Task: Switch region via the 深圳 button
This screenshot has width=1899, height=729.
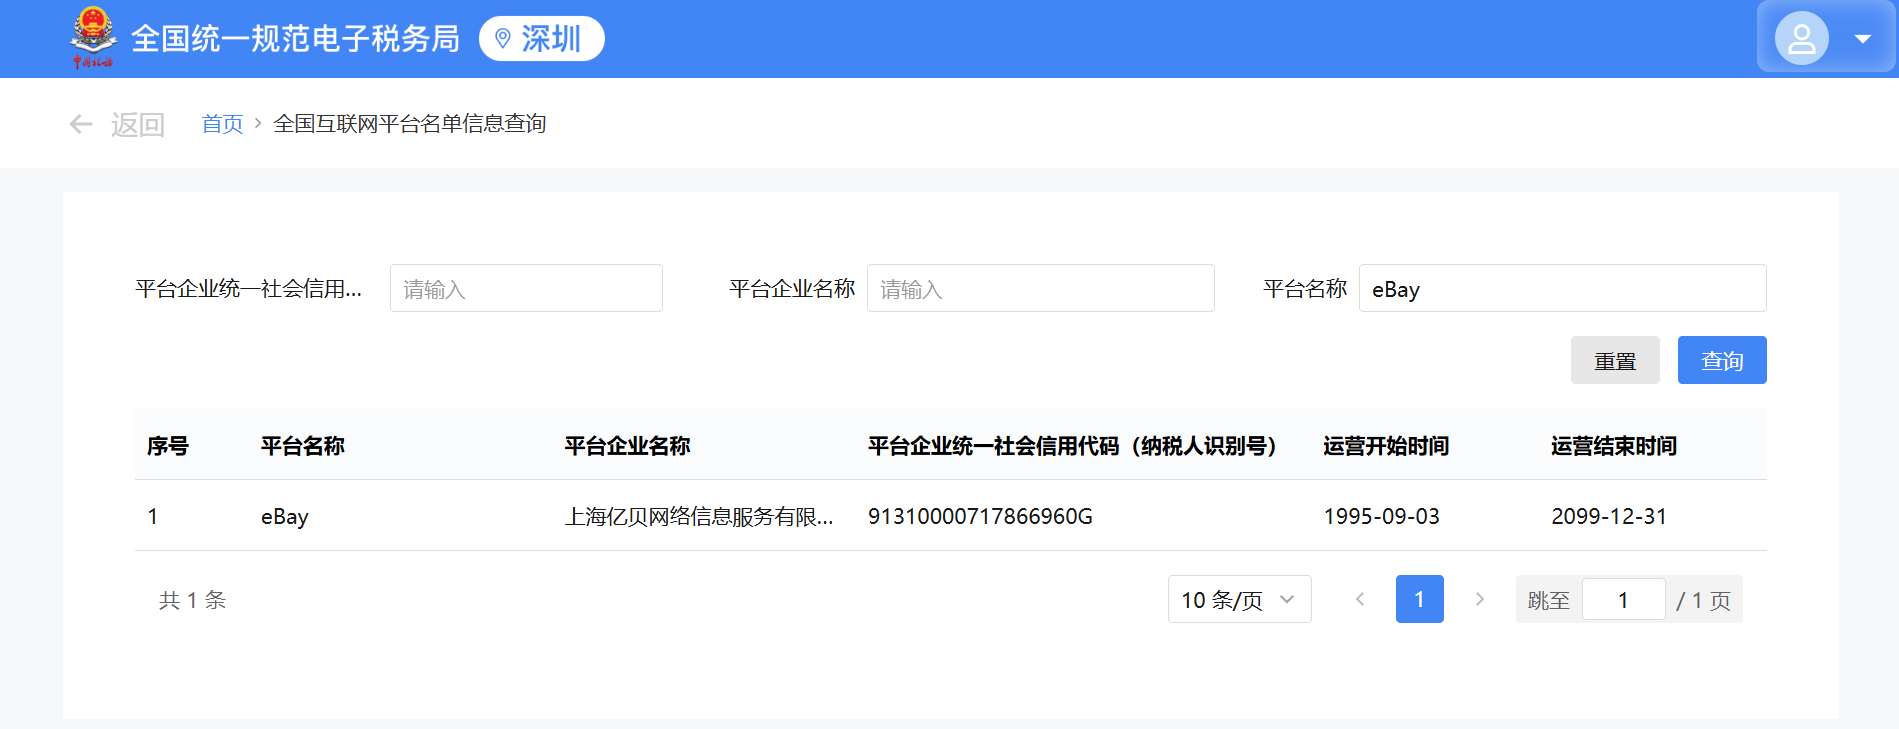Action: click(542, 39)
